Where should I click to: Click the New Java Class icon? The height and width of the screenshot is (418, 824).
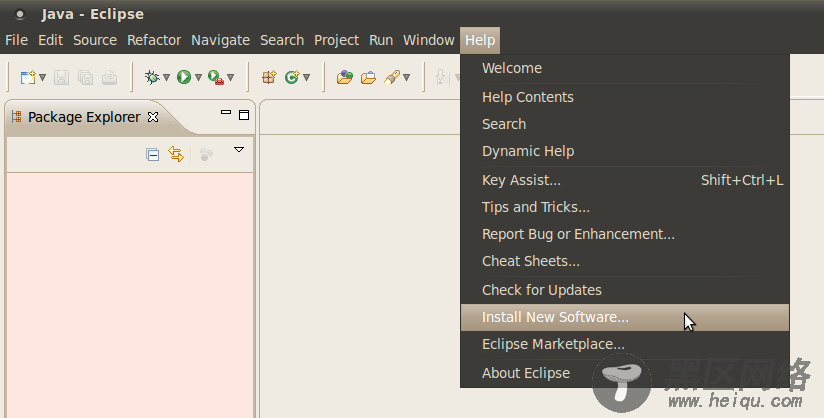click(292, 77)
